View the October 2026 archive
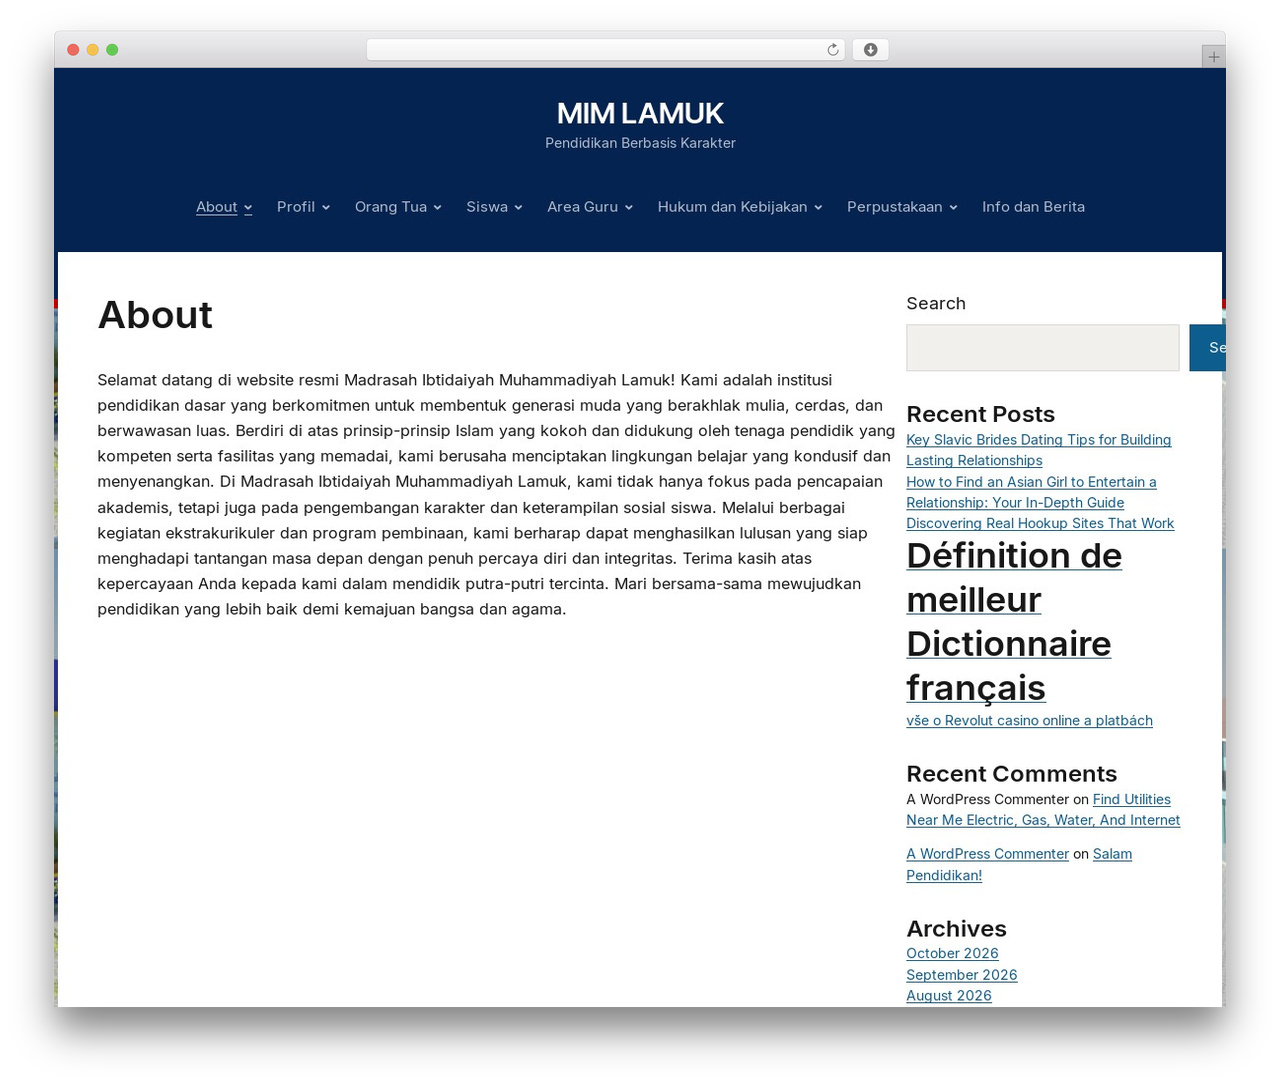1280x1084 pixels. click(x=952, y=954)
